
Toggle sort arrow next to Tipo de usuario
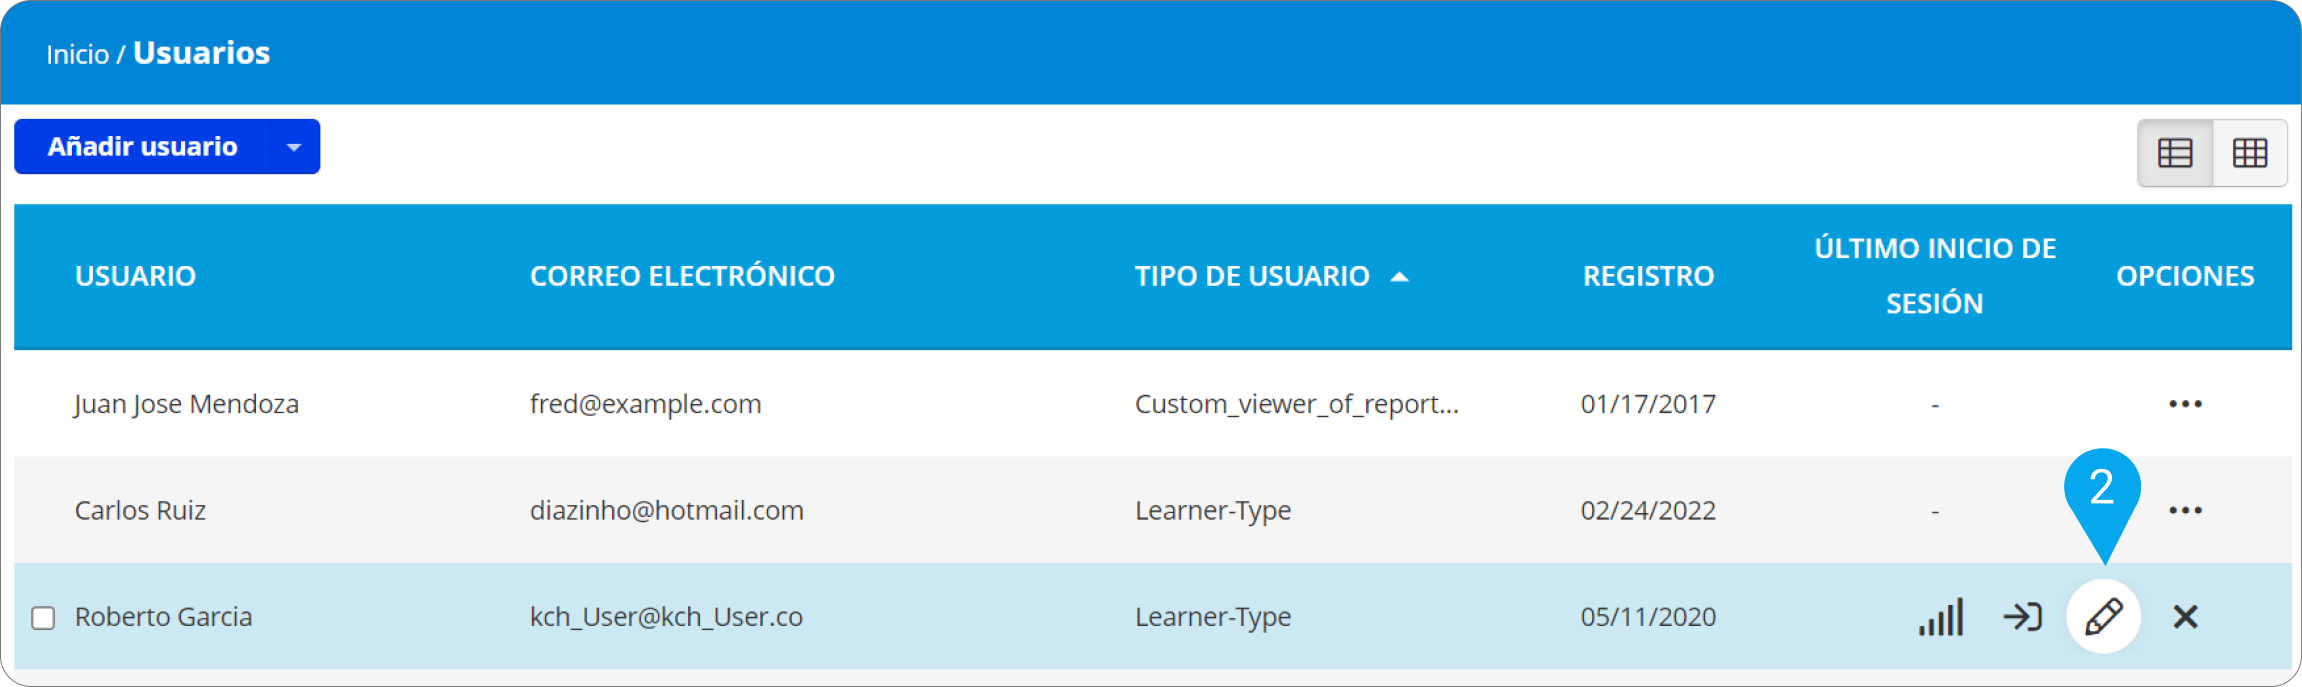(1400, 277)
